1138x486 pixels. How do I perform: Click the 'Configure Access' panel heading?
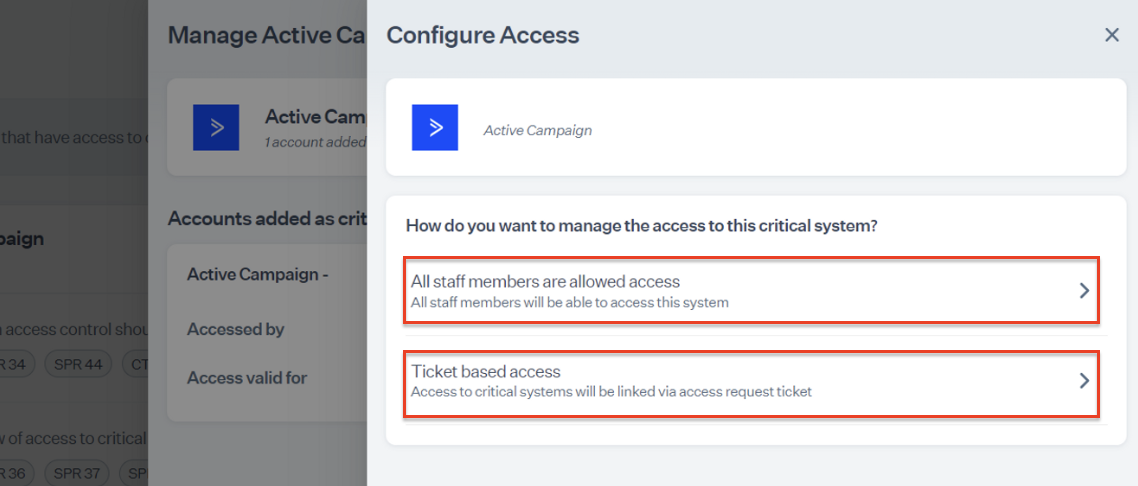point(483,36)
